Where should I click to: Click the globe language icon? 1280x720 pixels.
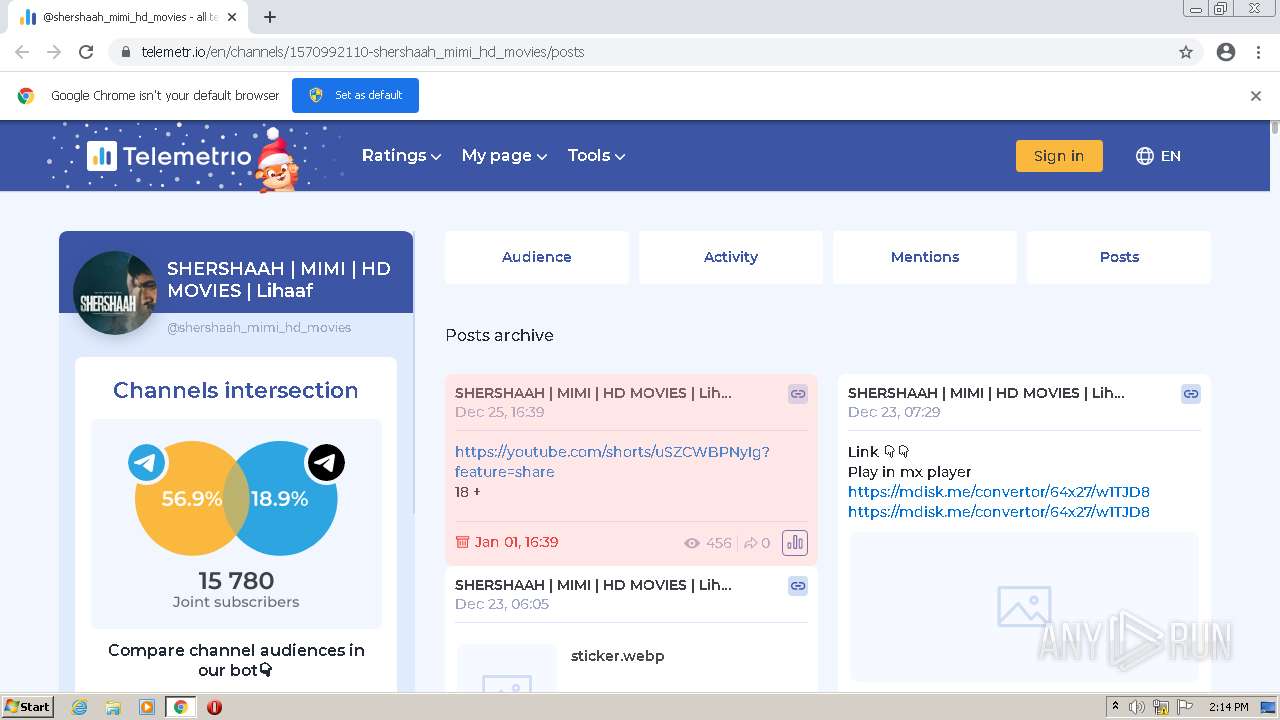[x=1145, y=156]
